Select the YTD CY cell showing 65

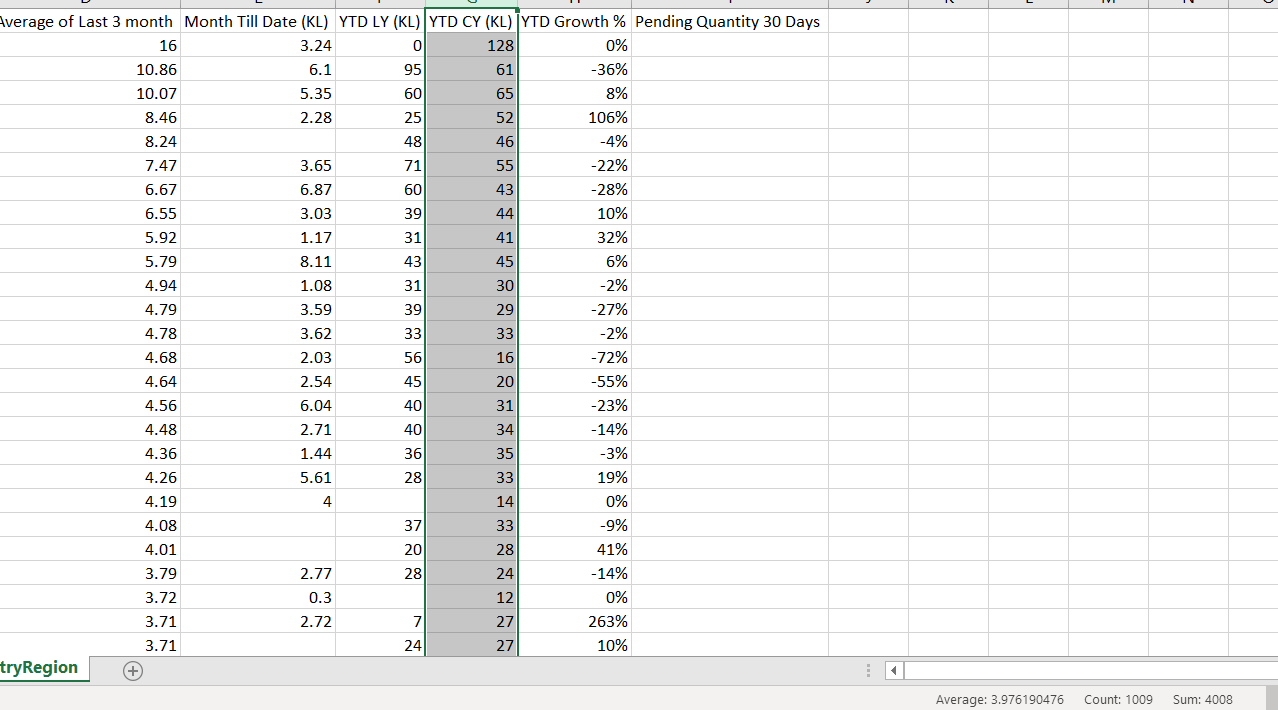tap(471, 93)
